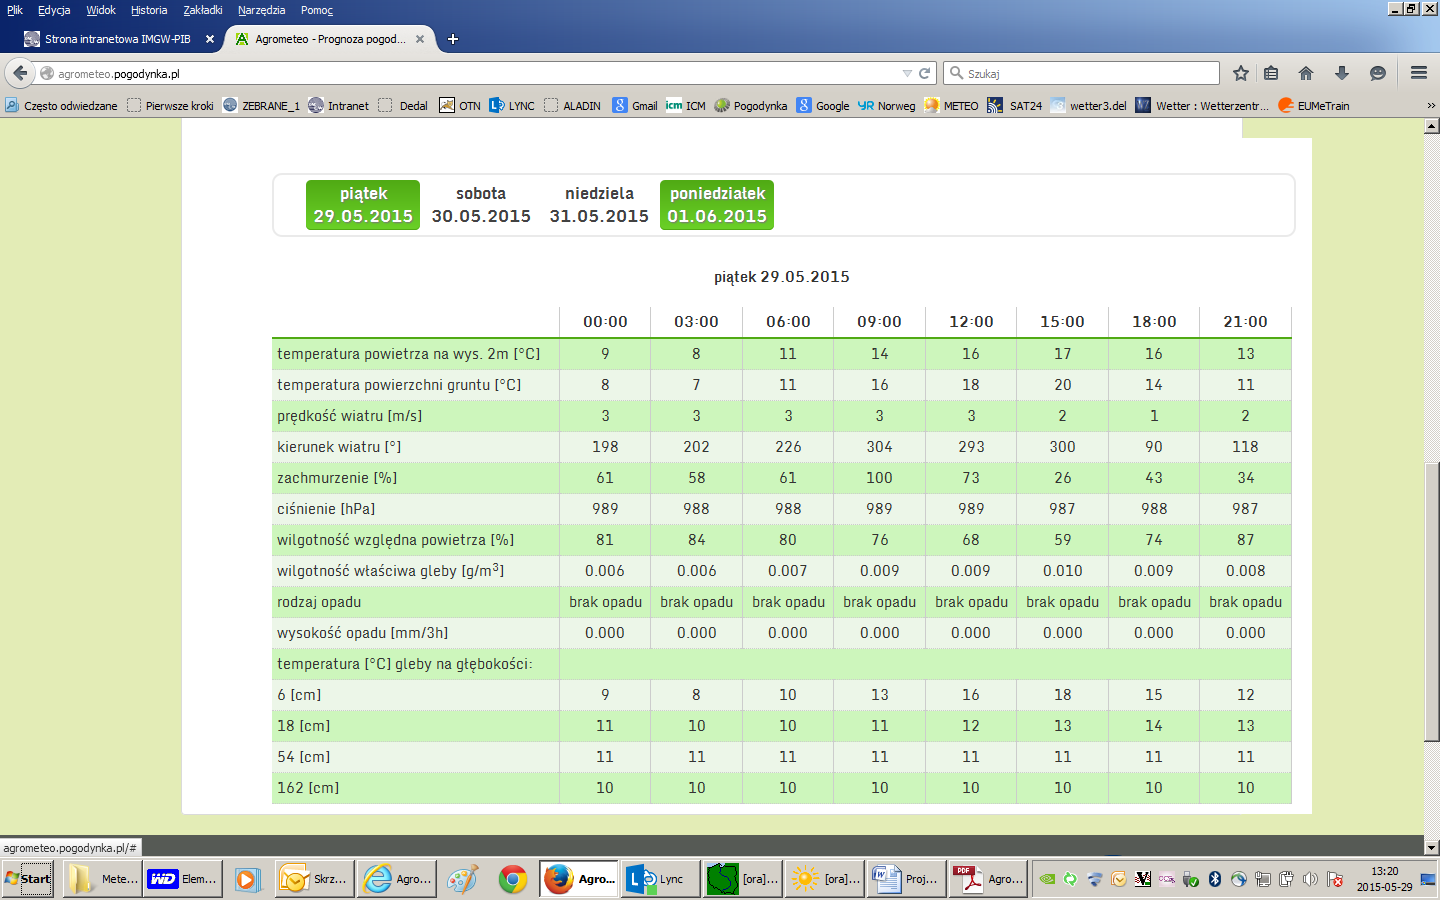This screenshot has width=1440, height=900.
Task: Open the Widok menu
Action: (x=101, y=10)
